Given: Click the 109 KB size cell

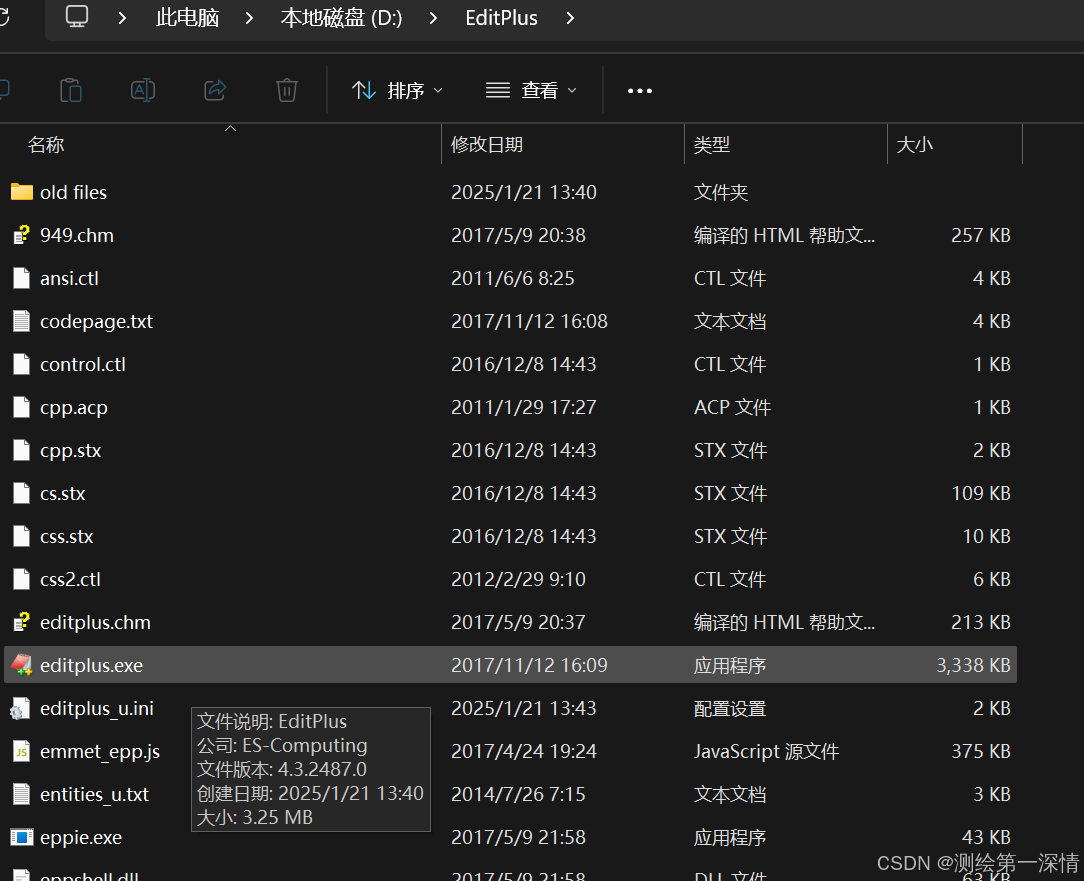Looking at the screenshot, I should 981,493.
